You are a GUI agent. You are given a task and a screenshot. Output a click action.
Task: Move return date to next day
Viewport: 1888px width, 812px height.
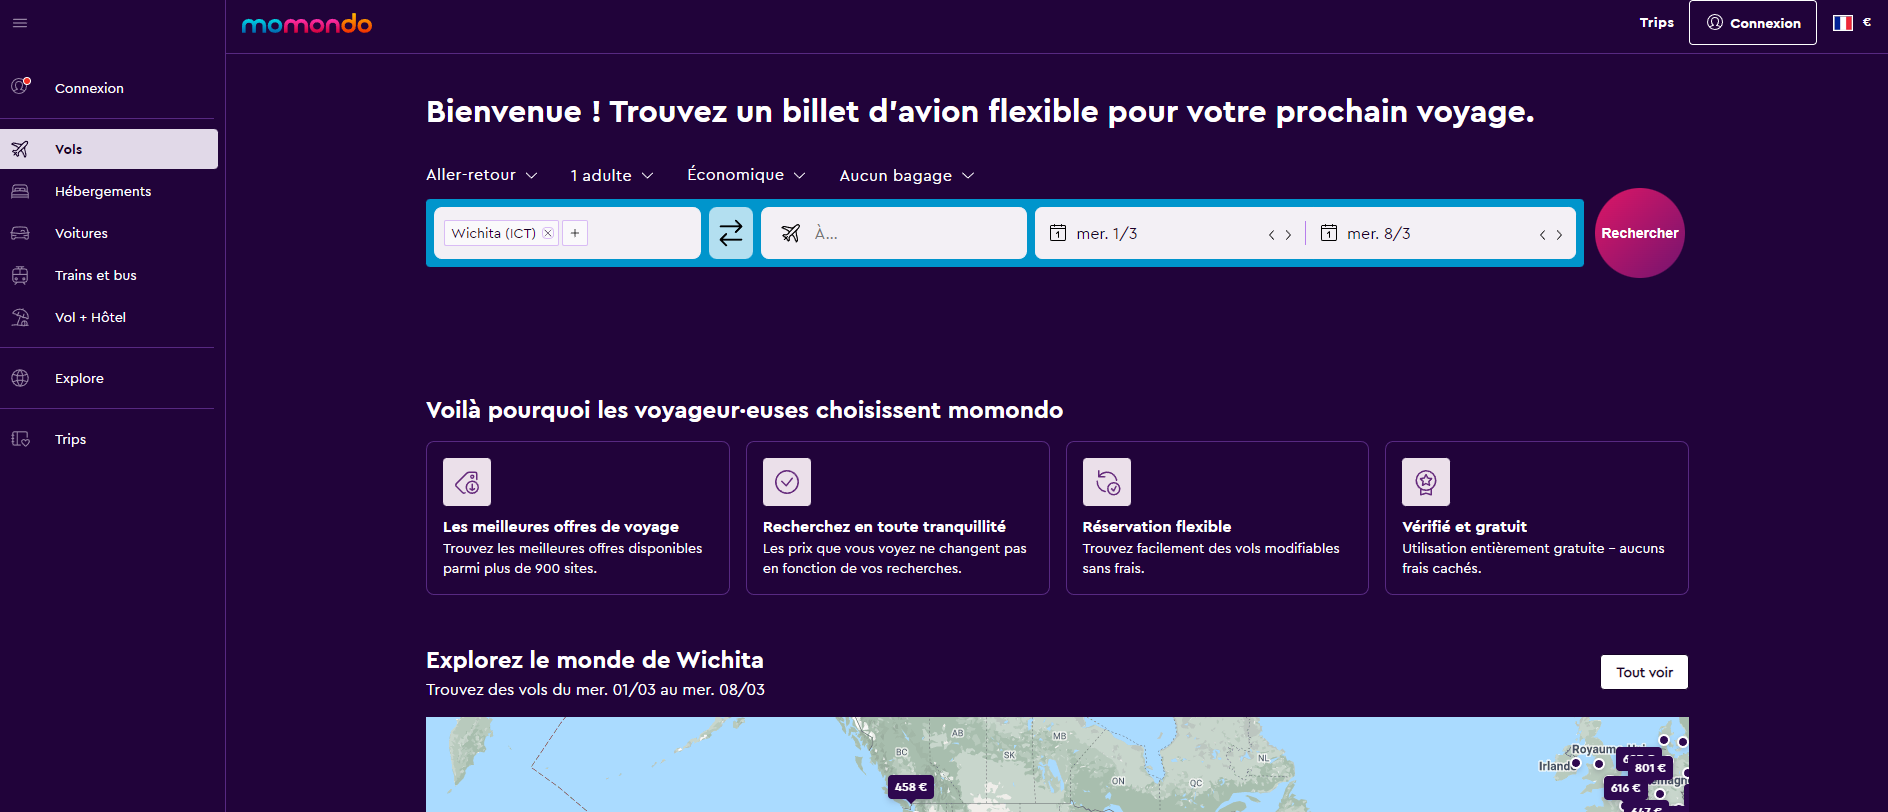click(1559, 235)
